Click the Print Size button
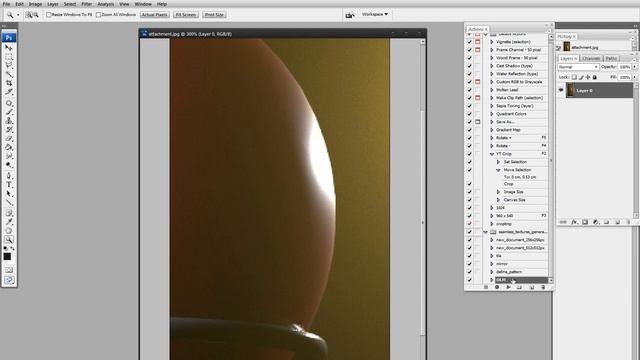Screen dimensions: 640x360 point(214,15)
